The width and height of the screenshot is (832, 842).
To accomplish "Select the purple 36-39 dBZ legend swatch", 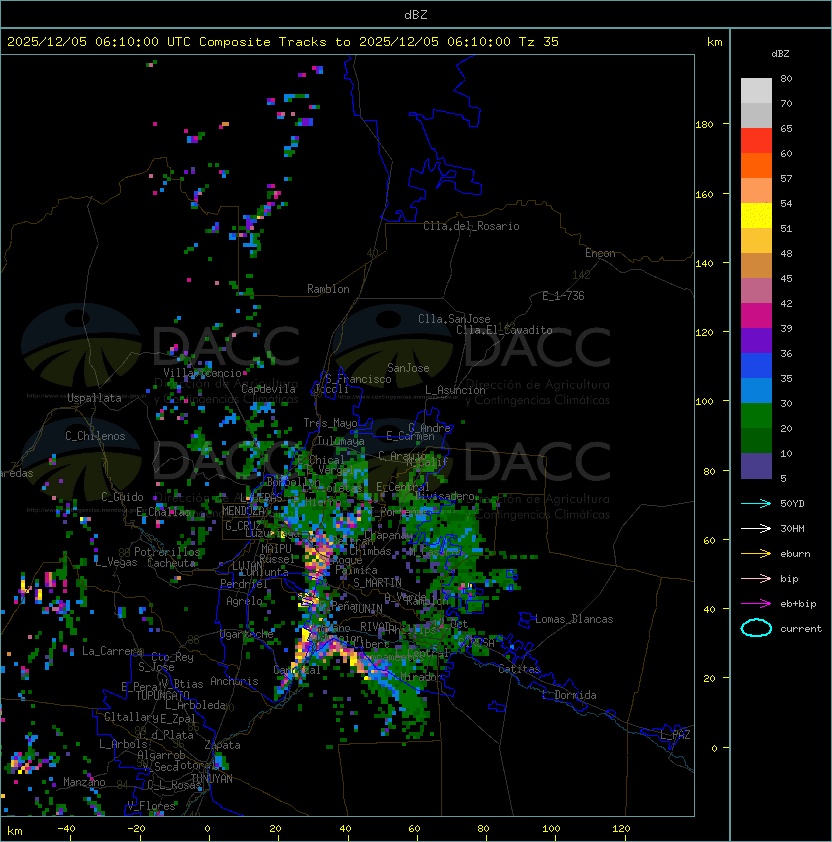I will pyautogui.click(x=756, y=341).
